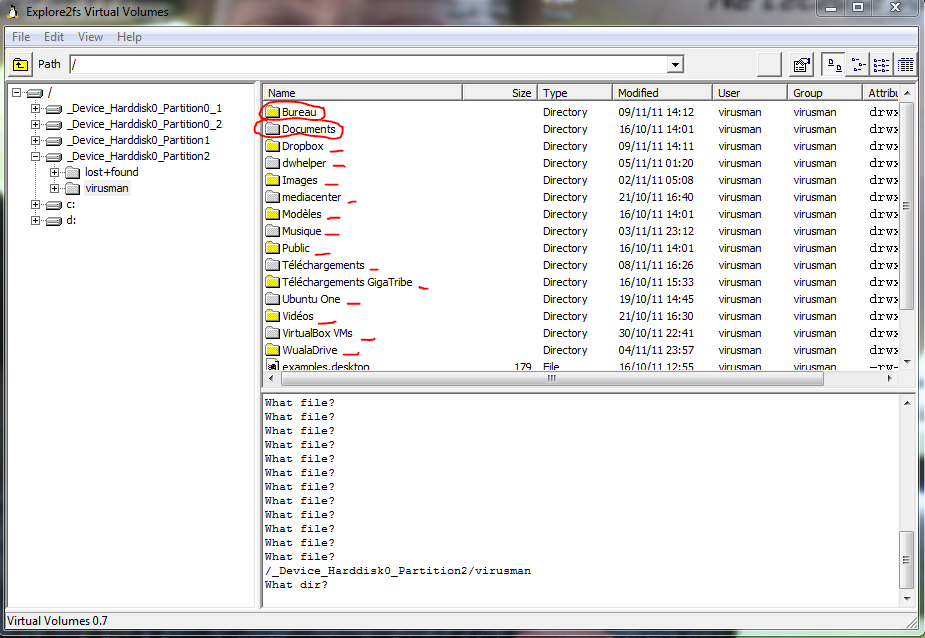This screenshot has width=925, height=638.
Task: Click the log pane scroll-up arrow
Action: [x=907, y=403]
